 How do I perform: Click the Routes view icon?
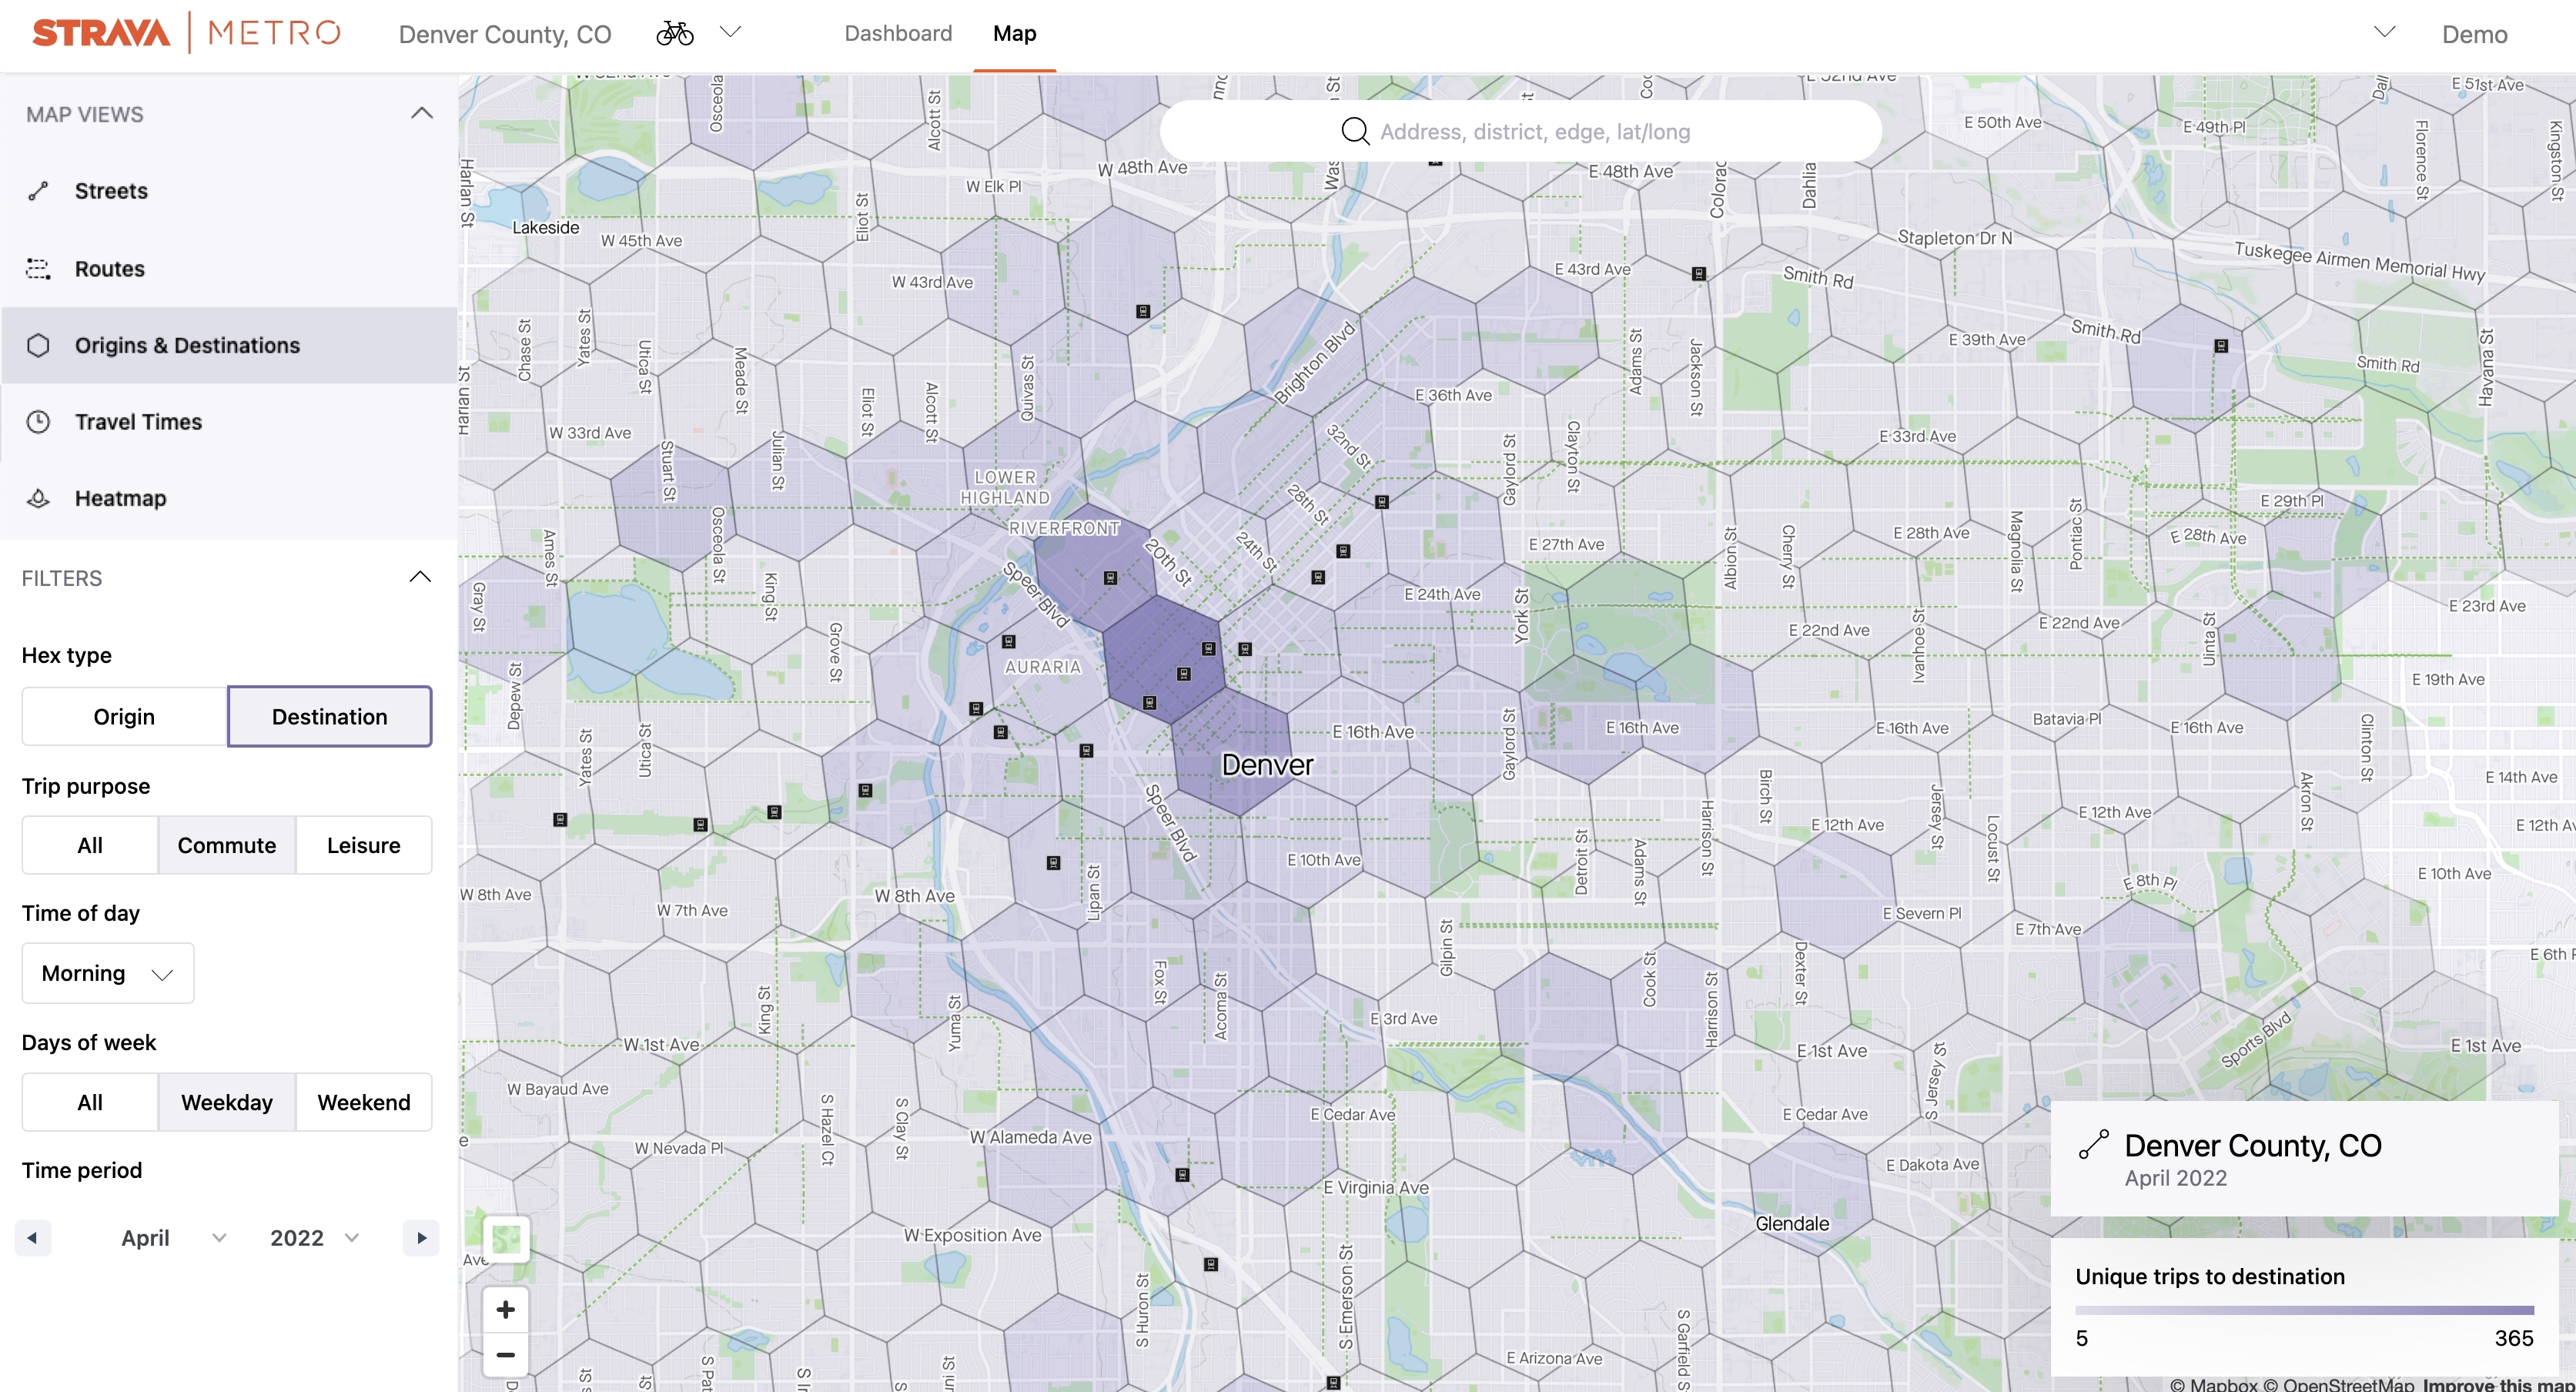tap(38, 268)
